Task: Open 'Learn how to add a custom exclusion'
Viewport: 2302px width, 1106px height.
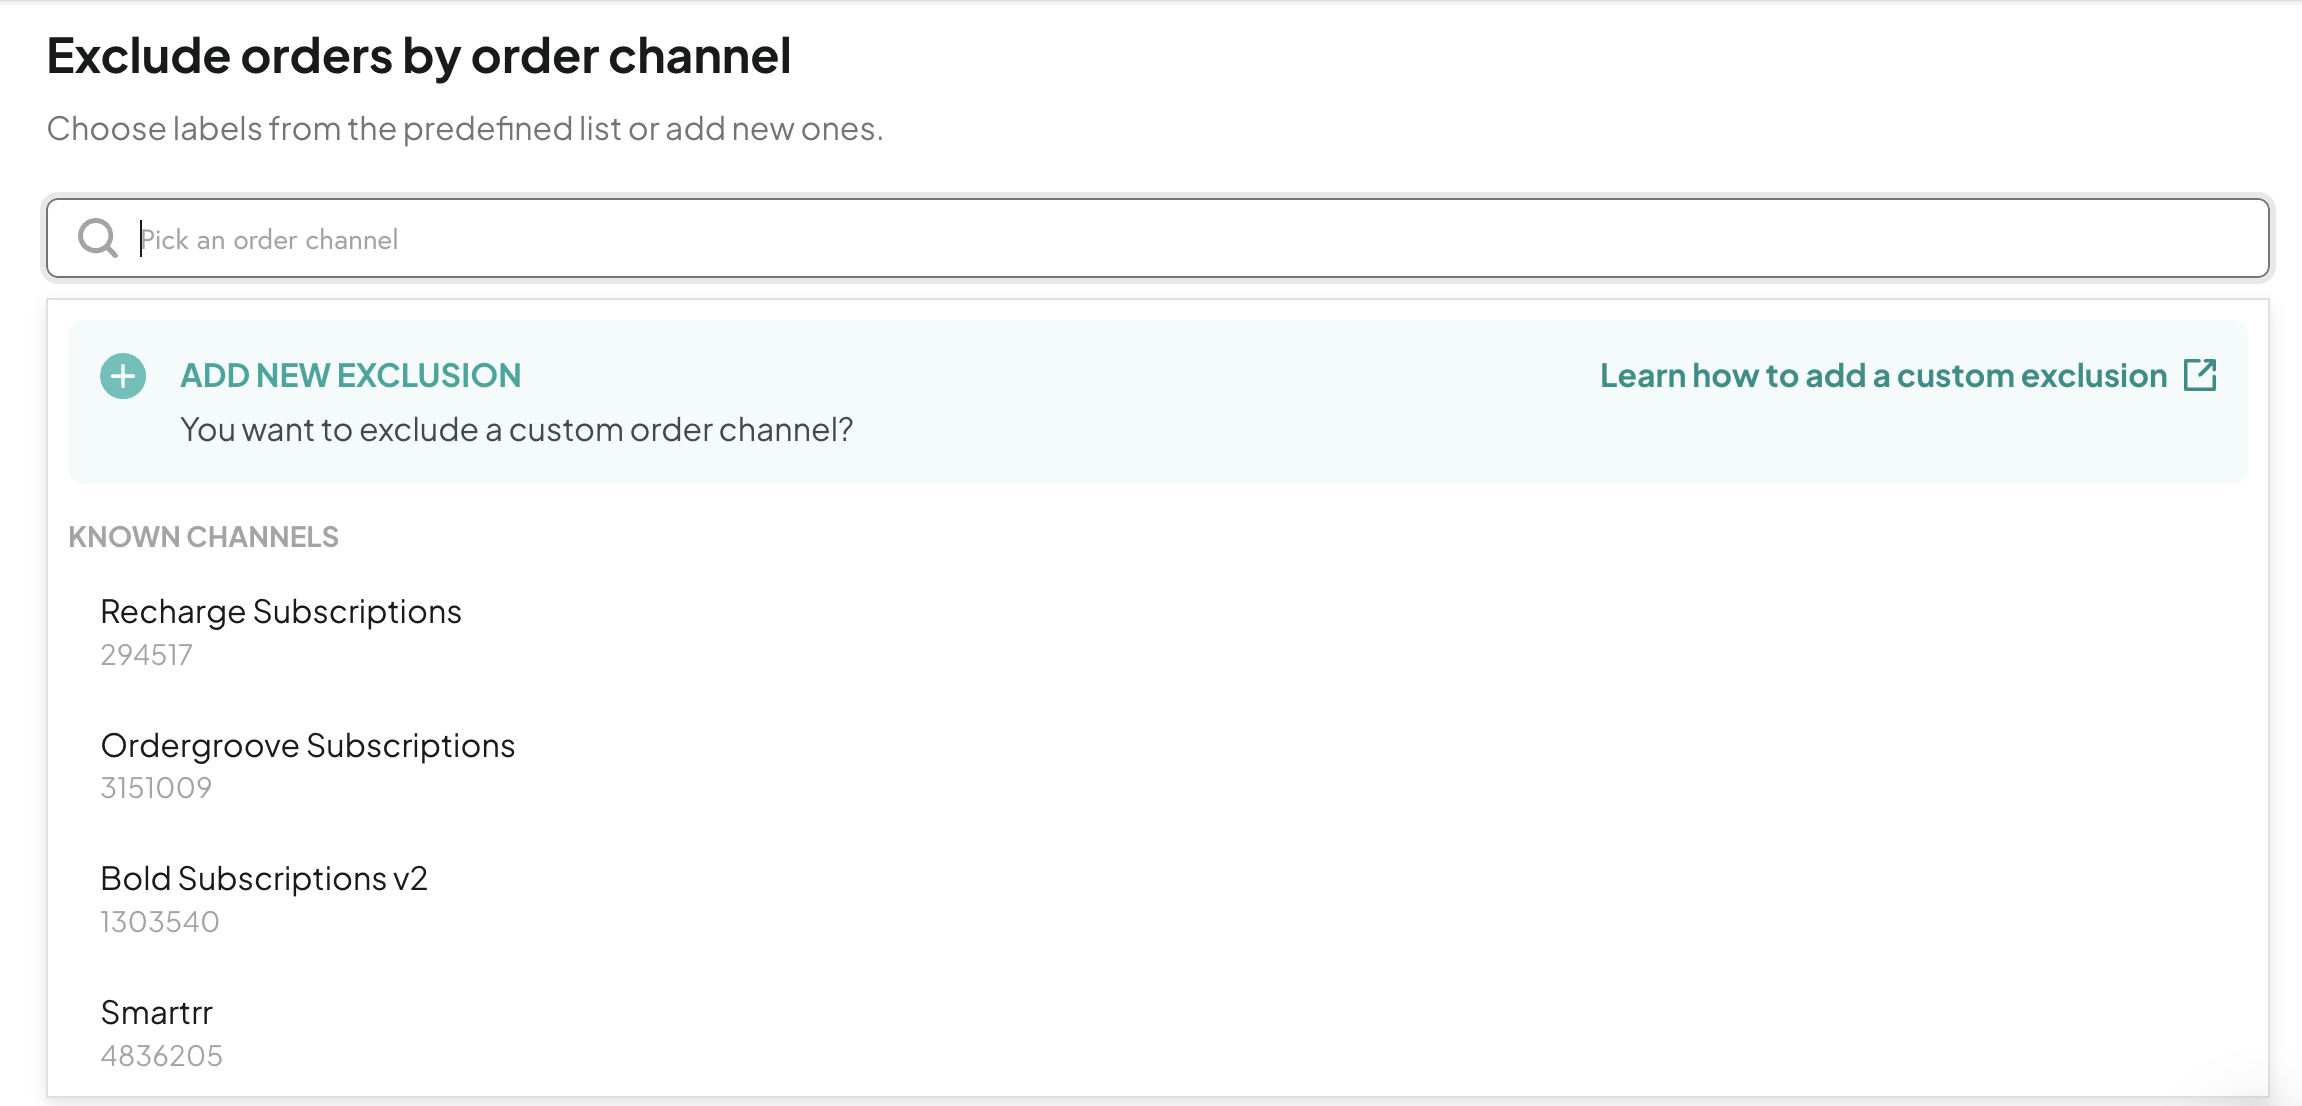Action: (x=1883, y=375)
